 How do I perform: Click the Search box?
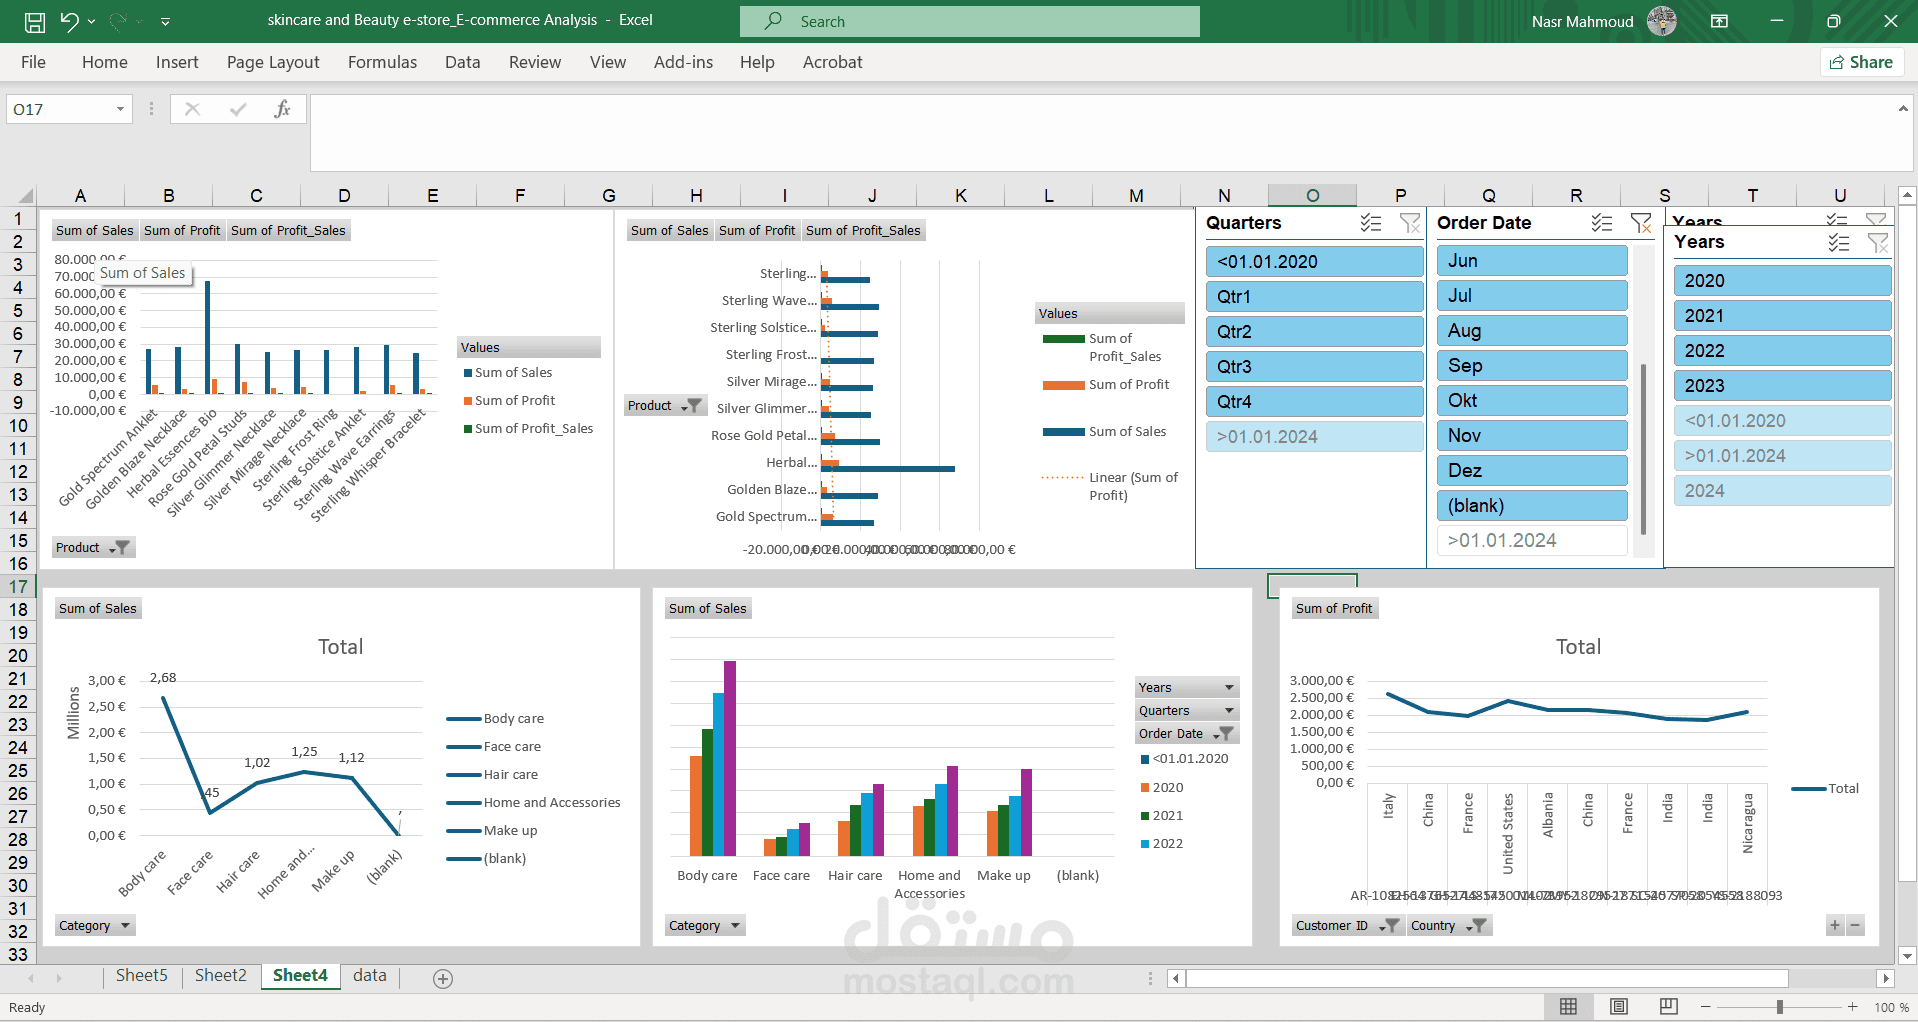(969, 21)
